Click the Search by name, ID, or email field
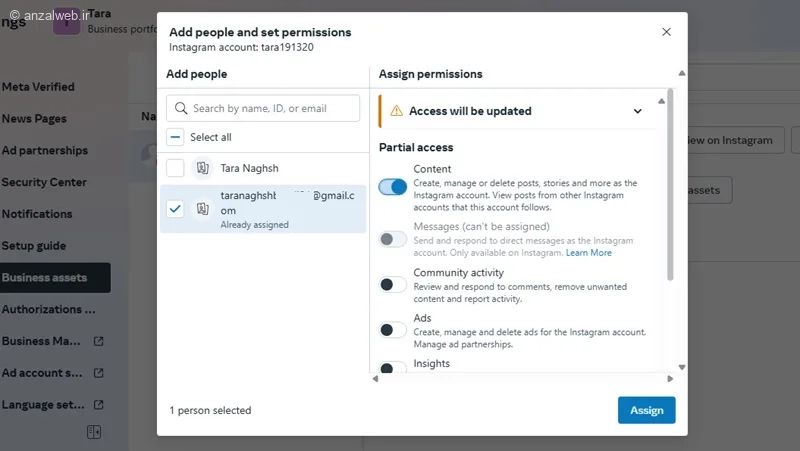The width and height of the screenshot is (800, 451). 272,108
